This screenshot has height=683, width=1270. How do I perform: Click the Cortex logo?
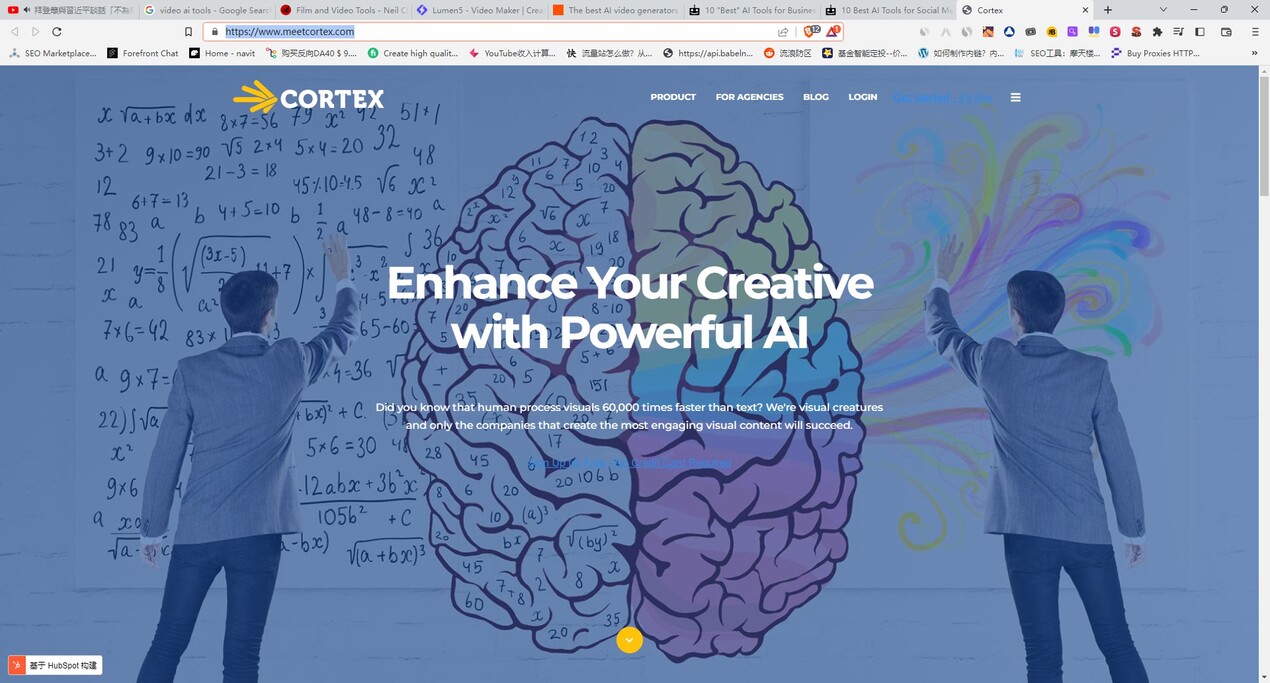(x=309, y=98)
